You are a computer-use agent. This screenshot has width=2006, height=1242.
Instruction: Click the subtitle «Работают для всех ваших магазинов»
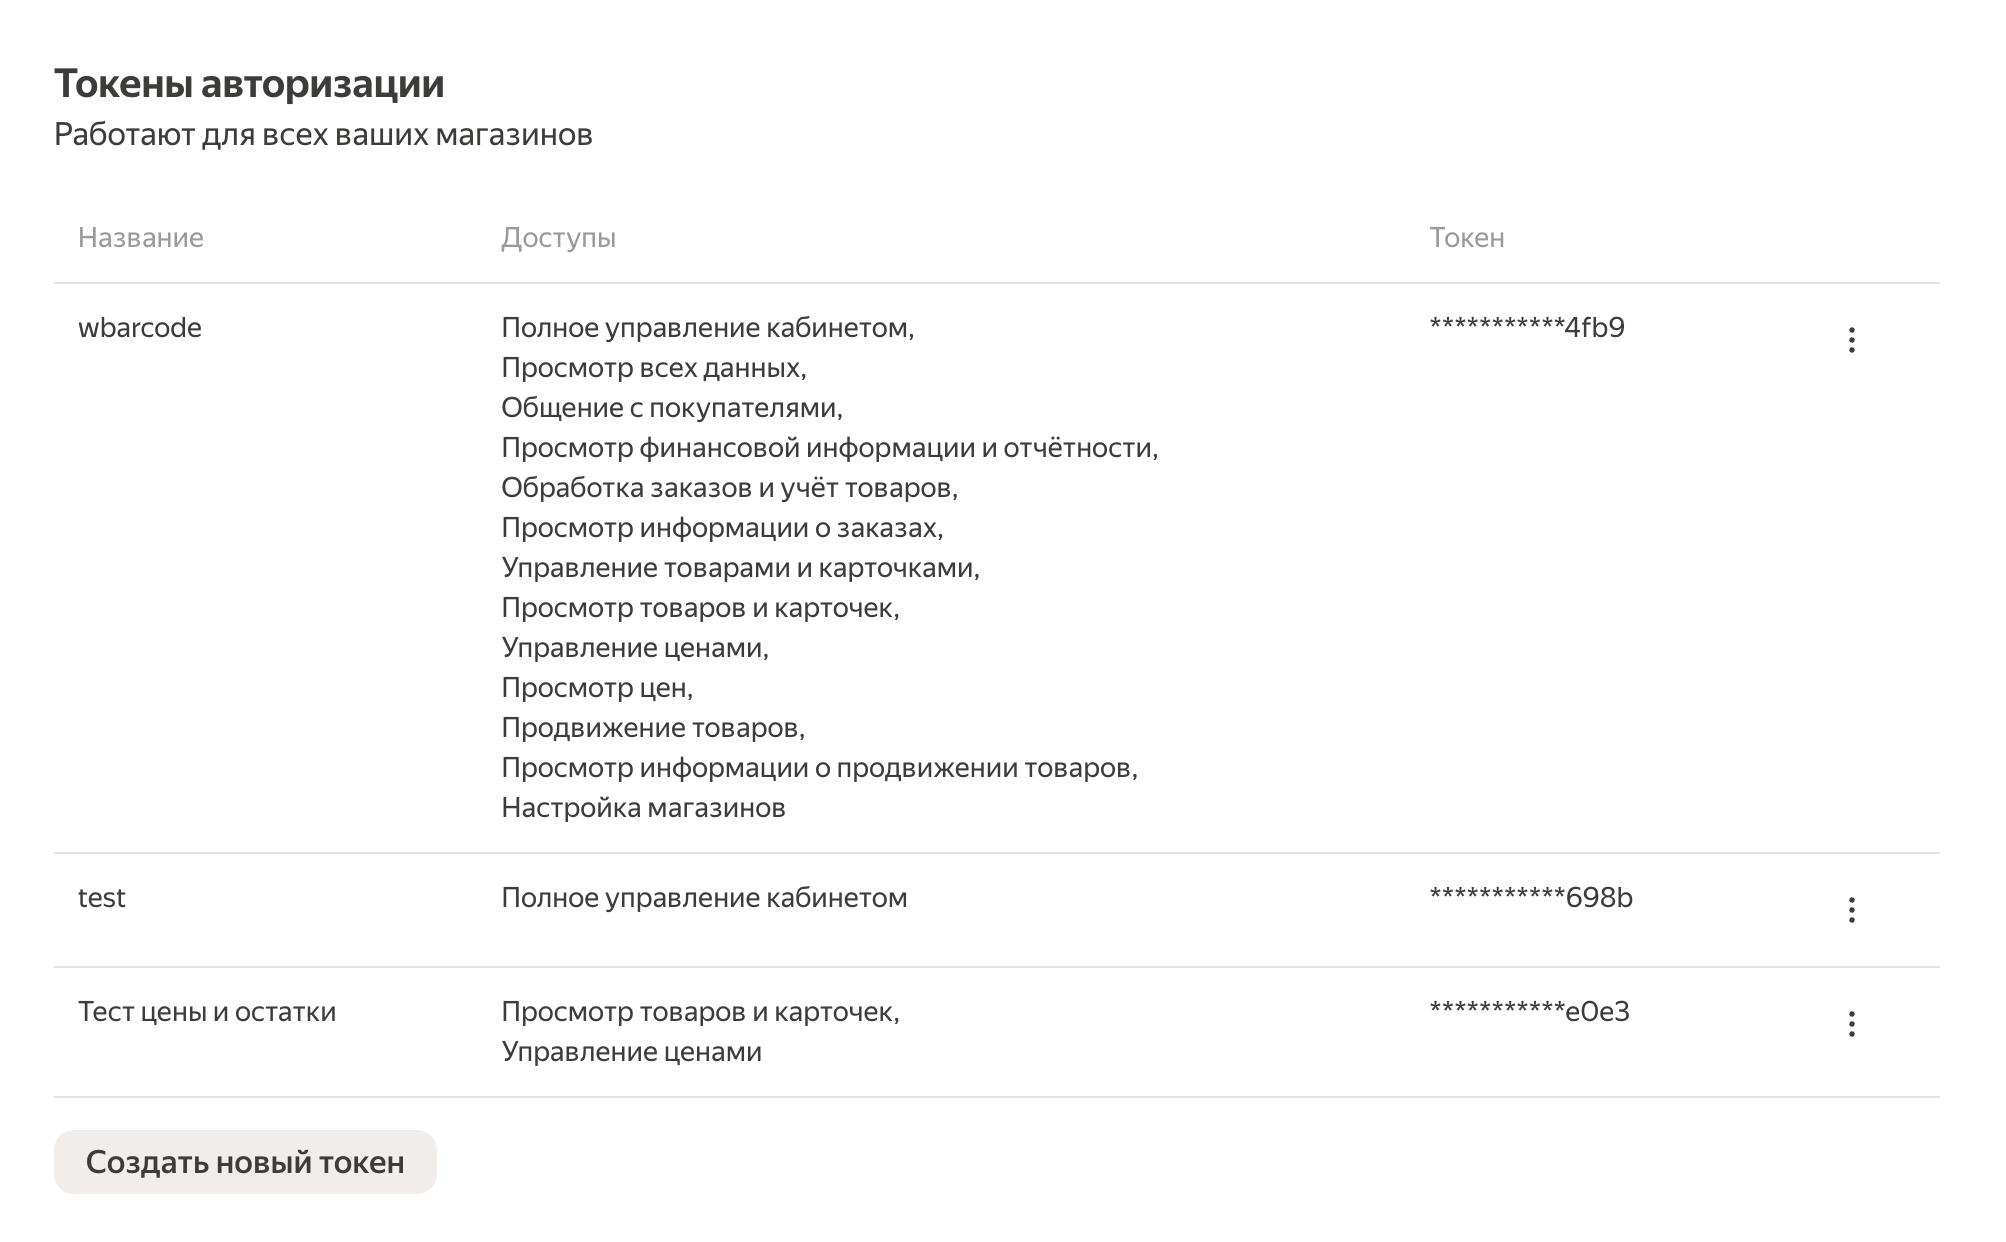click(x=324, y=135)
